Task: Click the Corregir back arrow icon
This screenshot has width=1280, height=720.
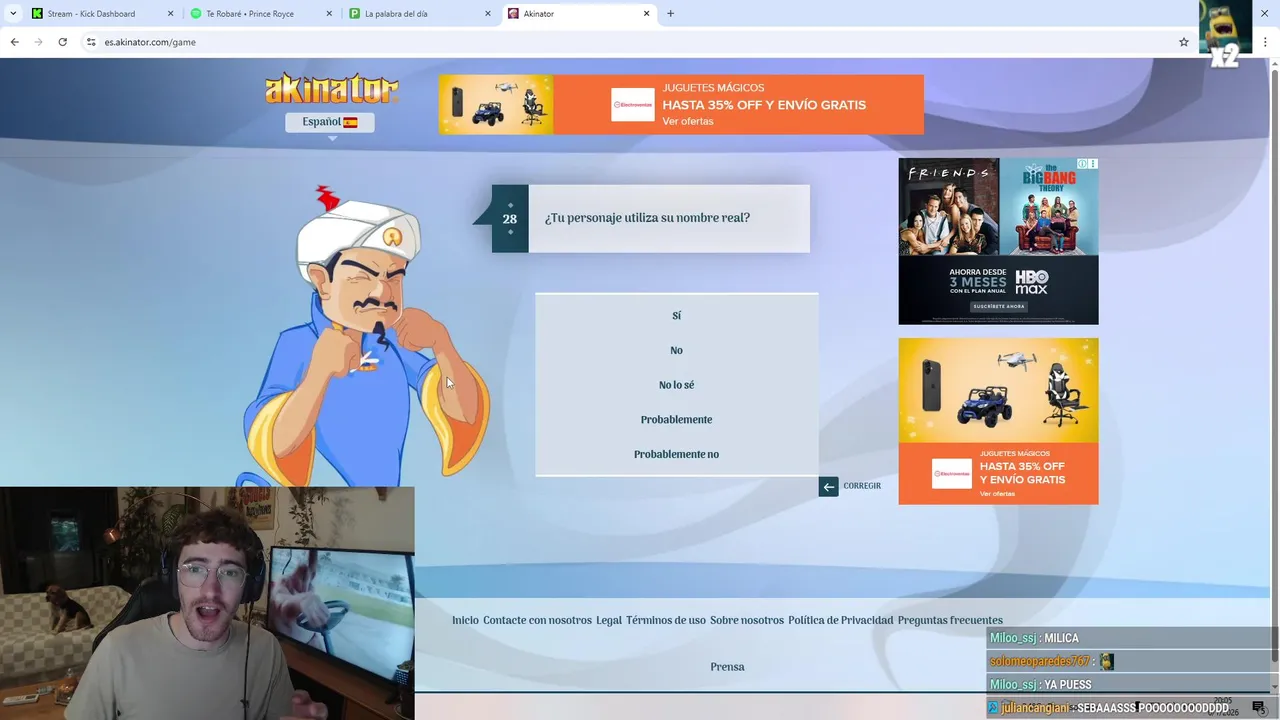Action: click(828, 487)
